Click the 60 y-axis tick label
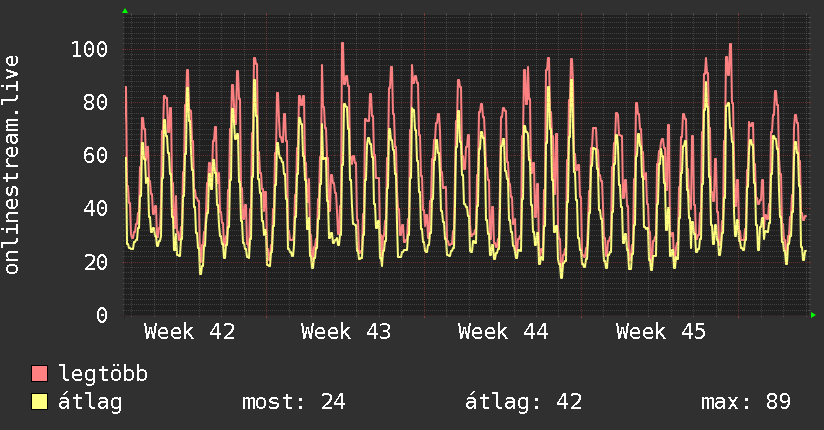 pyautogui.click(x=96, y=156)
